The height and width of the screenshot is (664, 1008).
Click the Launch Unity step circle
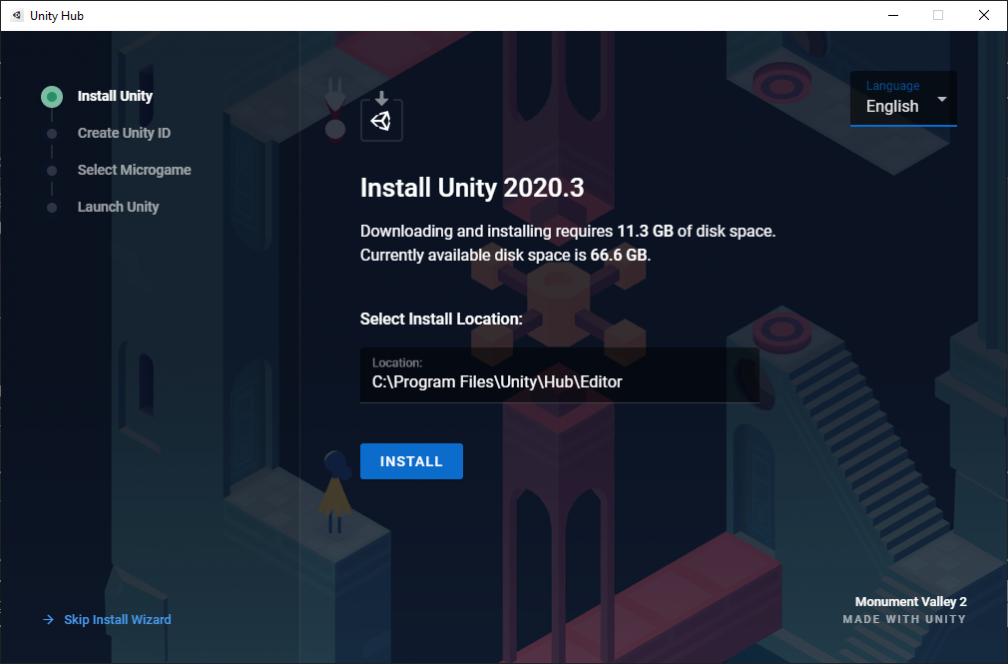pos(51,207)
